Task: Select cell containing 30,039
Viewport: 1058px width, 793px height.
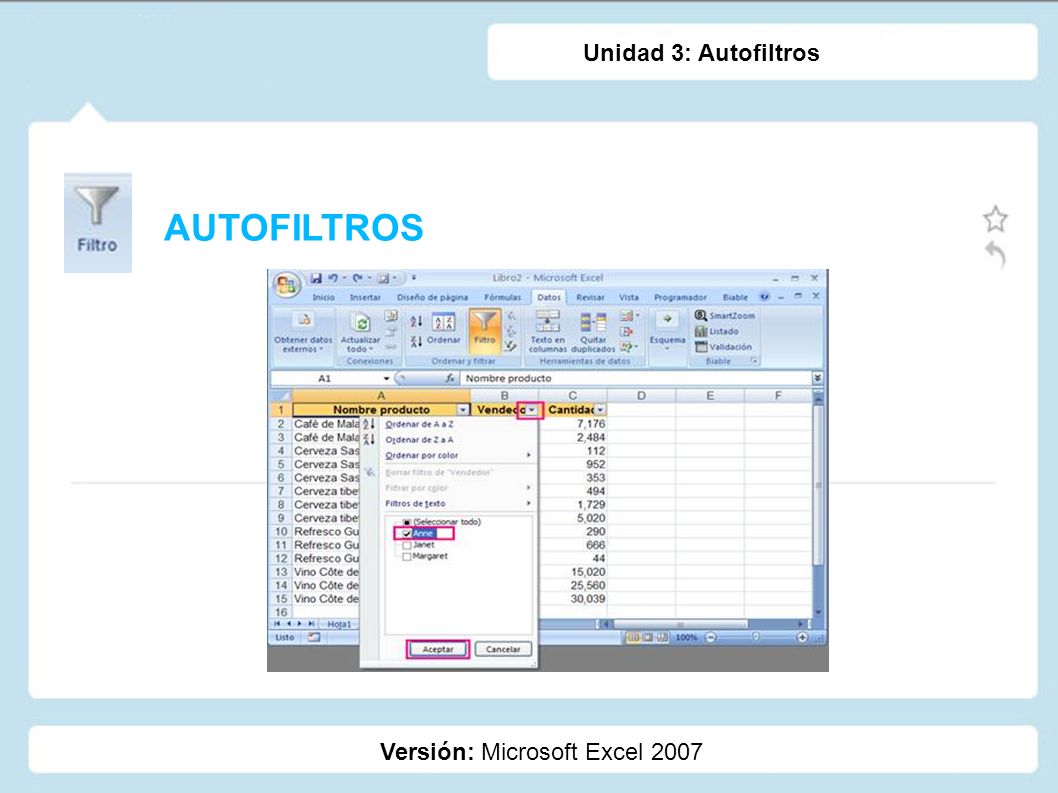Action: [x=573, y=599]
